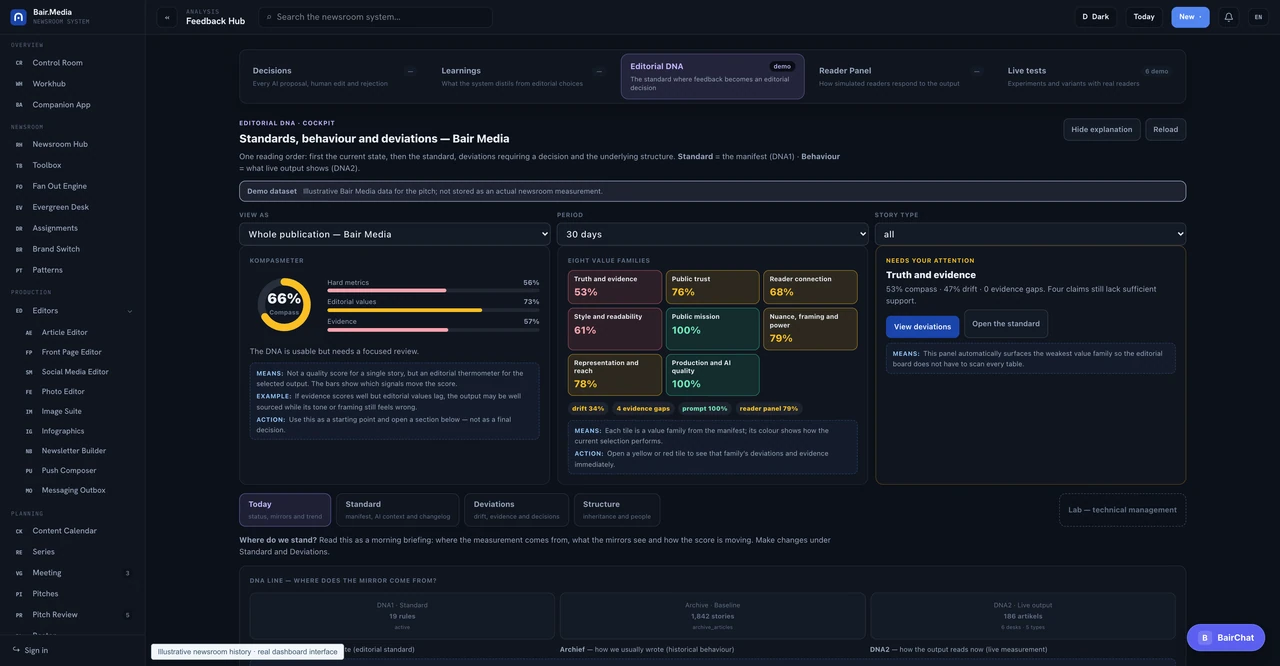
Task: Open the Public mission 100% tile
Action: (713, 329)
